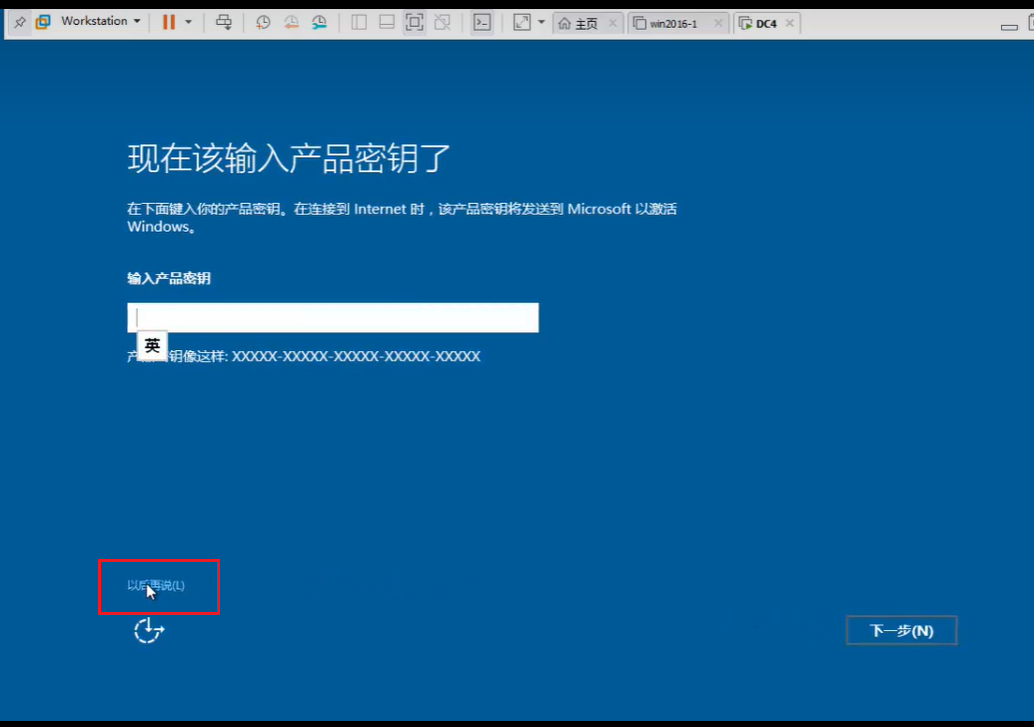Open the Ease of Access icon
1034x727 pixels.
pos(148,631)
